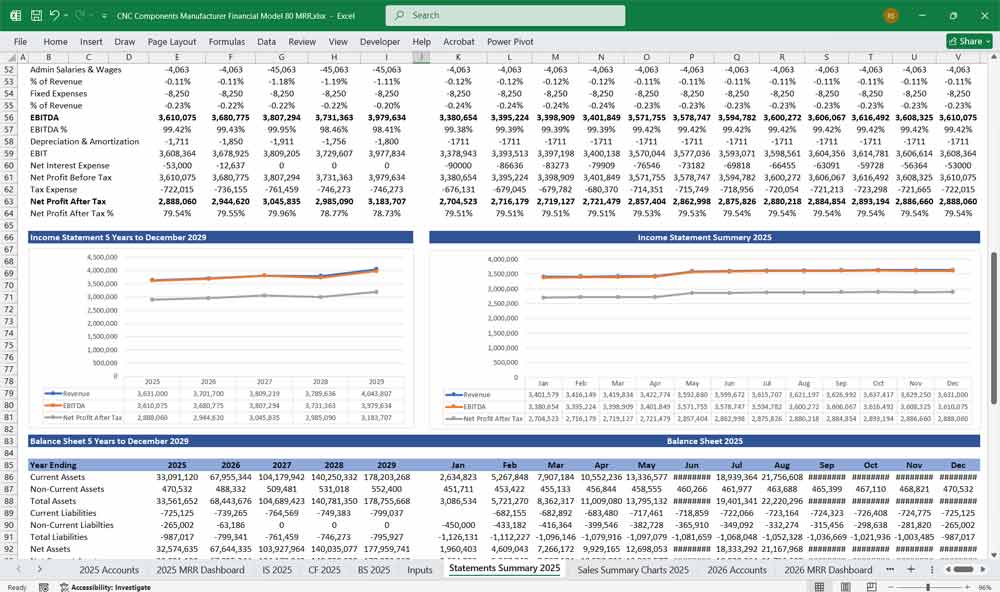Open the Review ribbon tab
Screen dimensions: 1000x592
click(x=302, y=41)
